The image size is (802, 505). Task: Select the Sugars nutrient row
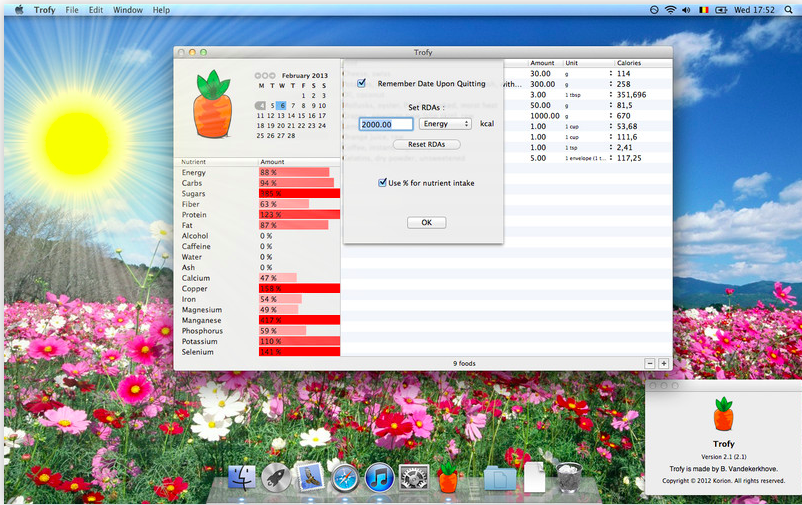257,193
